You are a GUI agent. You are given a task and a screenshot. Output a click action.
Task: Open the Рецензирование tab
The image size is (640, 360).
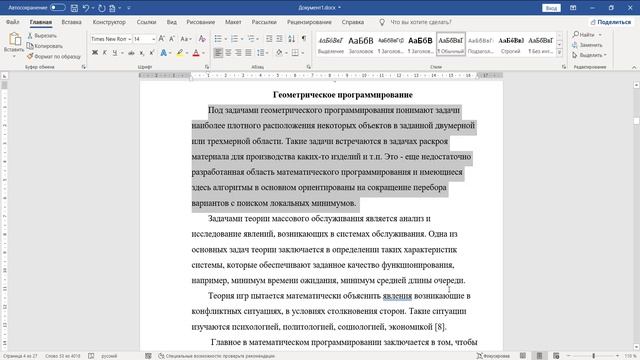point(309,22)
